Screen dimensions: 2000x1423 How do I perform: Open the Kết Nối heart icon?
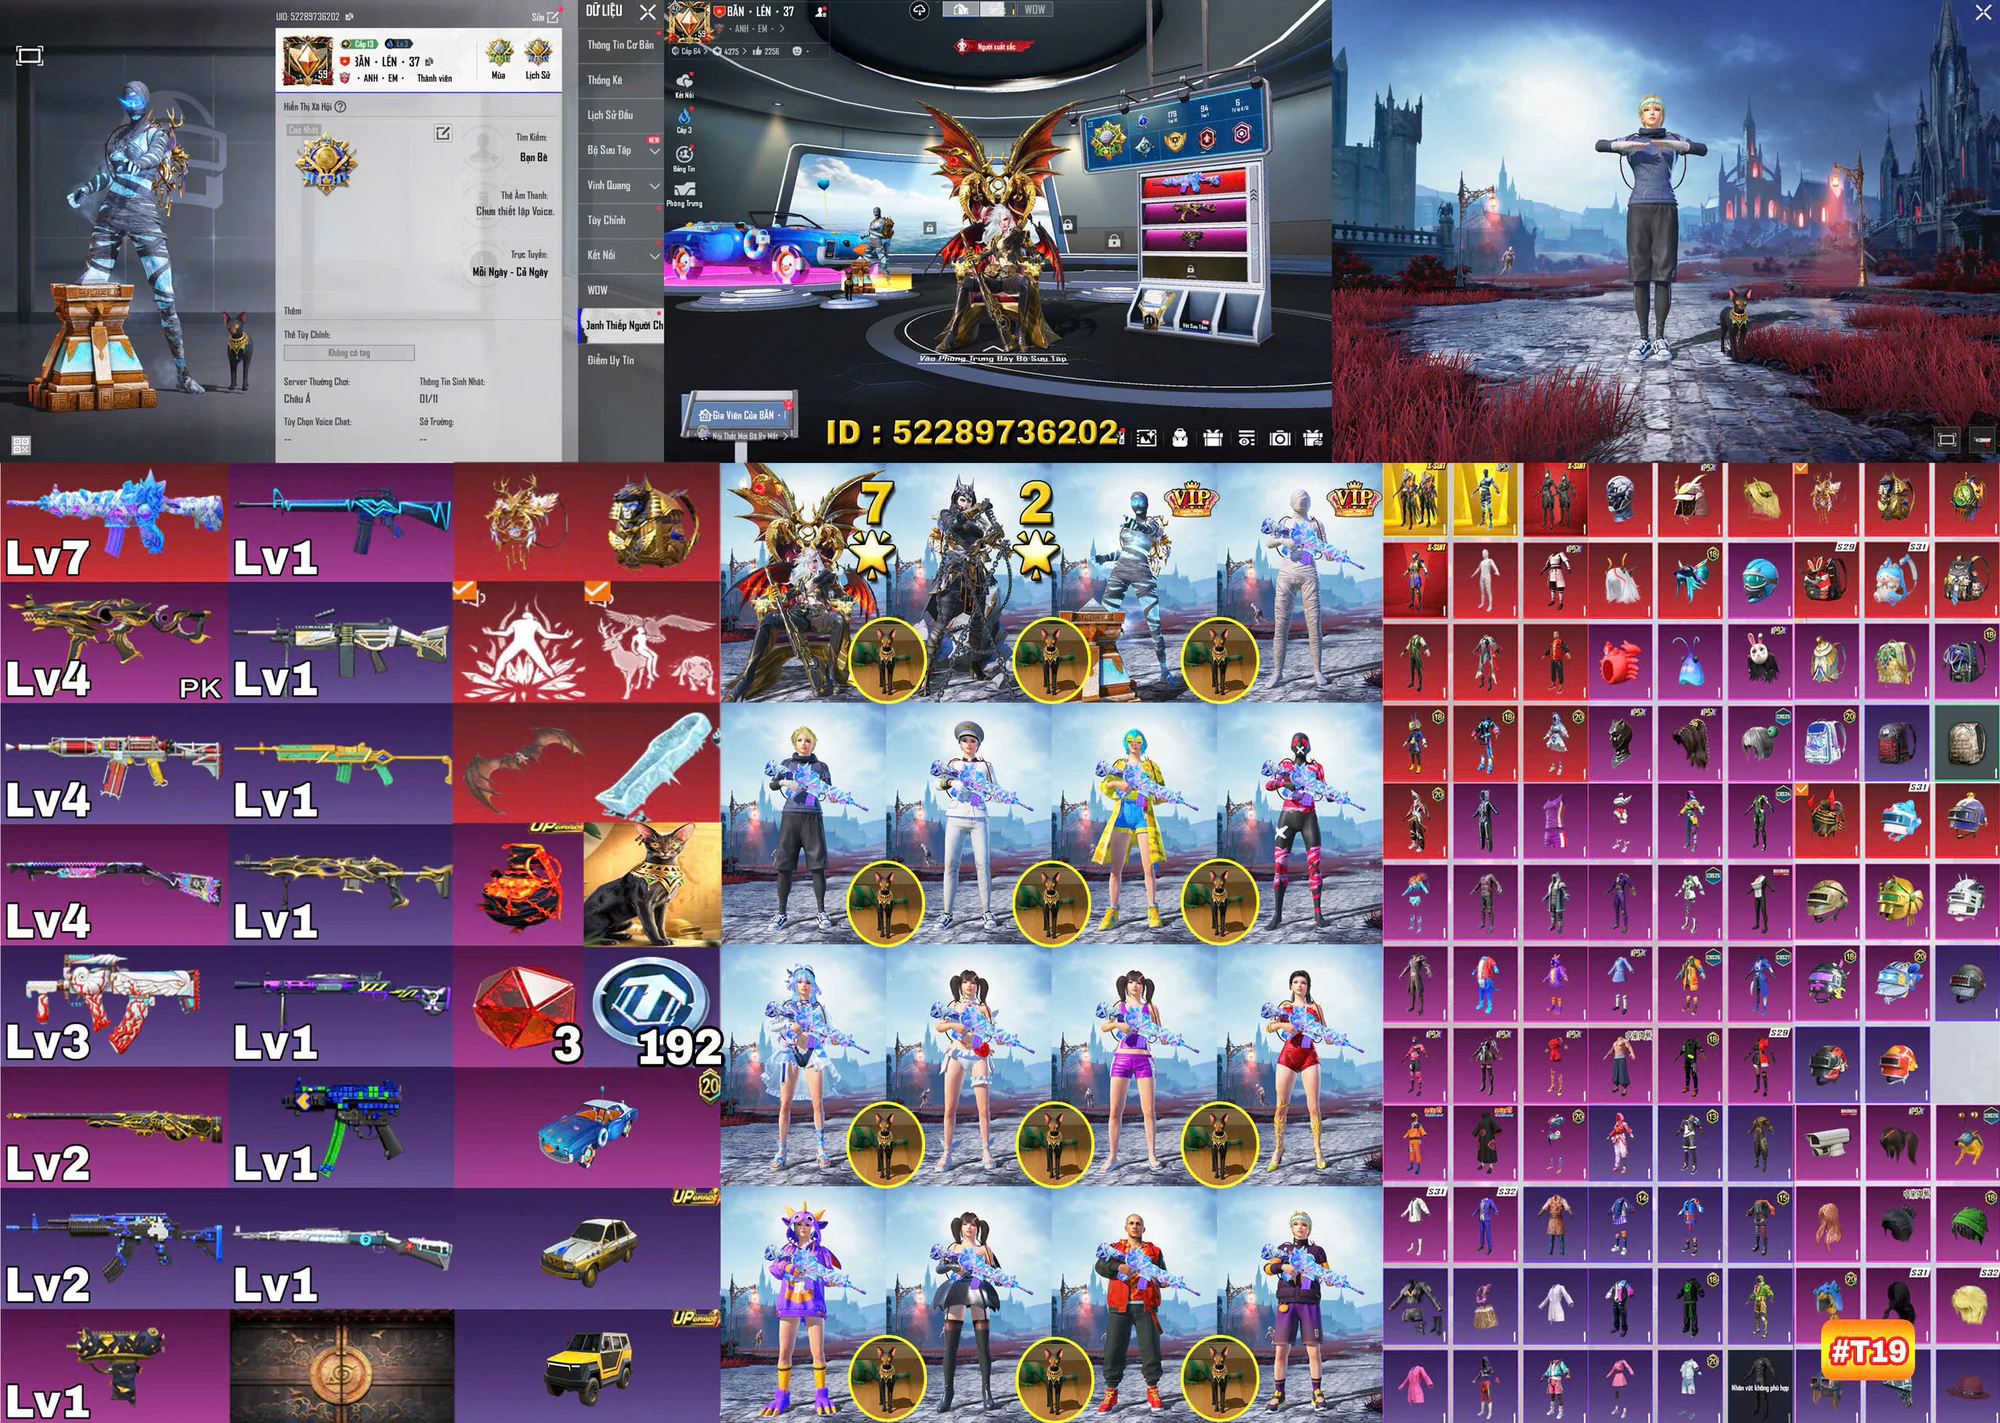coord(685,82)
